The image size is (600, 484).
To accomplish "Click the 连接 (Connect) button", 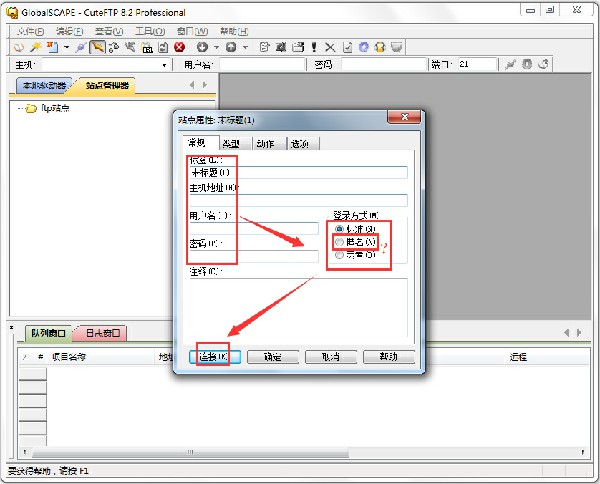I will pos(210,356).
